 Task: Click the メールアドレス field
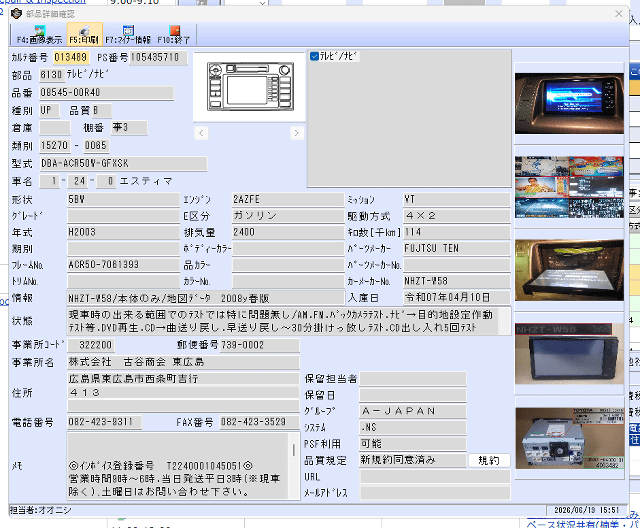coord(435,493)
